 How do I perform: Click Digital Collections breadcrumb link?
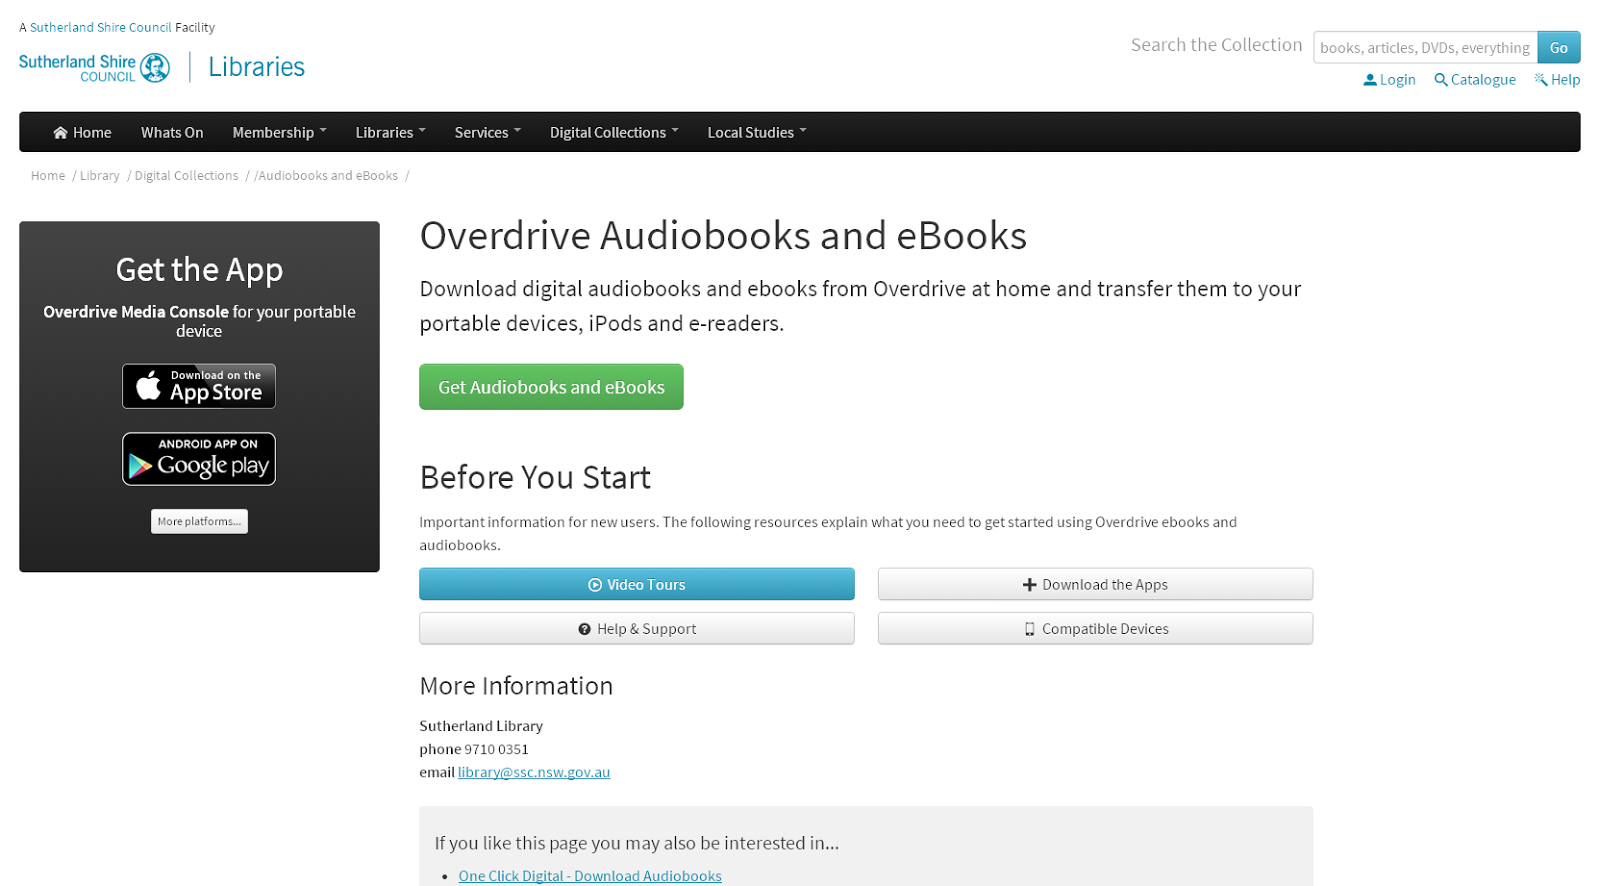tap(186, 175)
